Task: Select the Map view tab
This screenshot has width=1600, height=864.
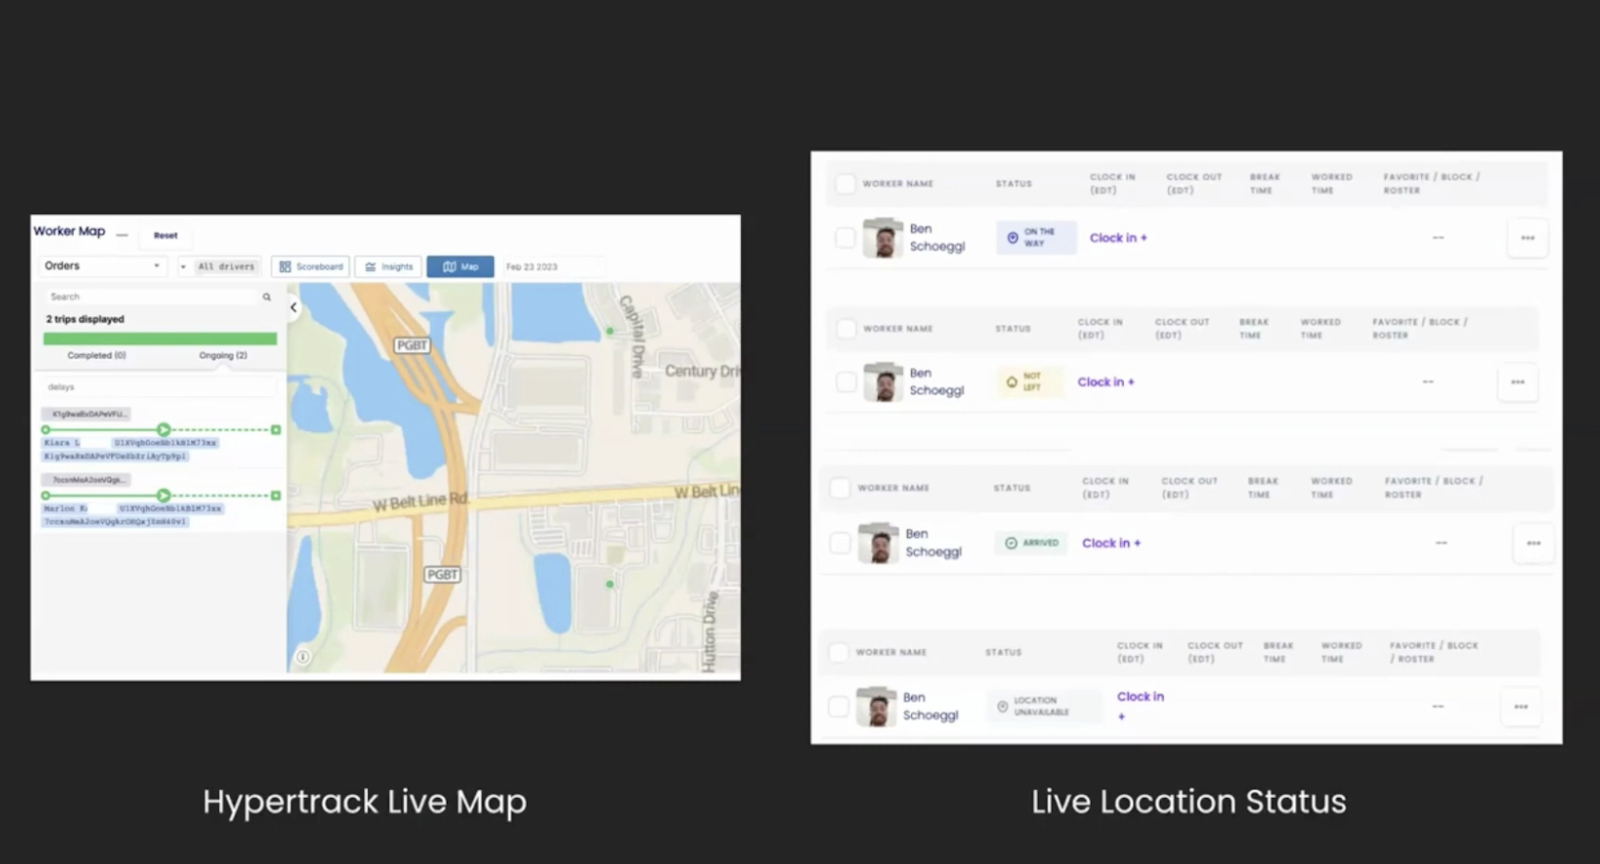Action: [x=460, y=267]
